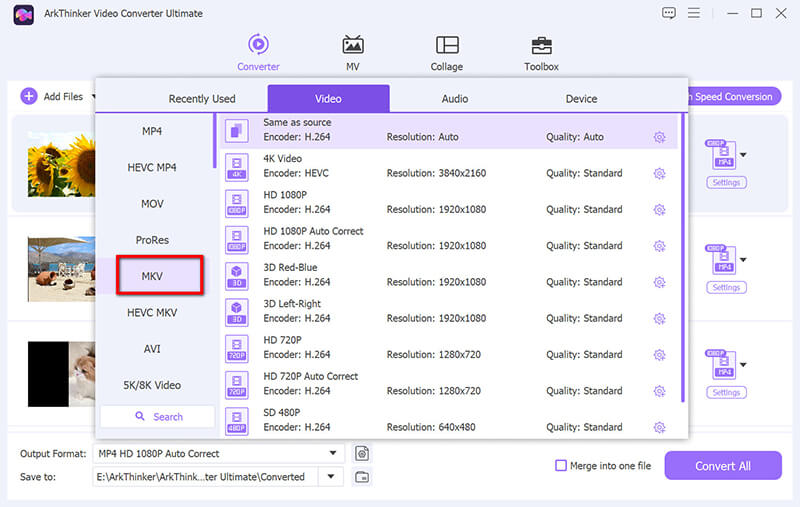Viewport: 800px width, 507px height.
Task: Open settings gear for 4K Video preset
Action: (659, 173)
